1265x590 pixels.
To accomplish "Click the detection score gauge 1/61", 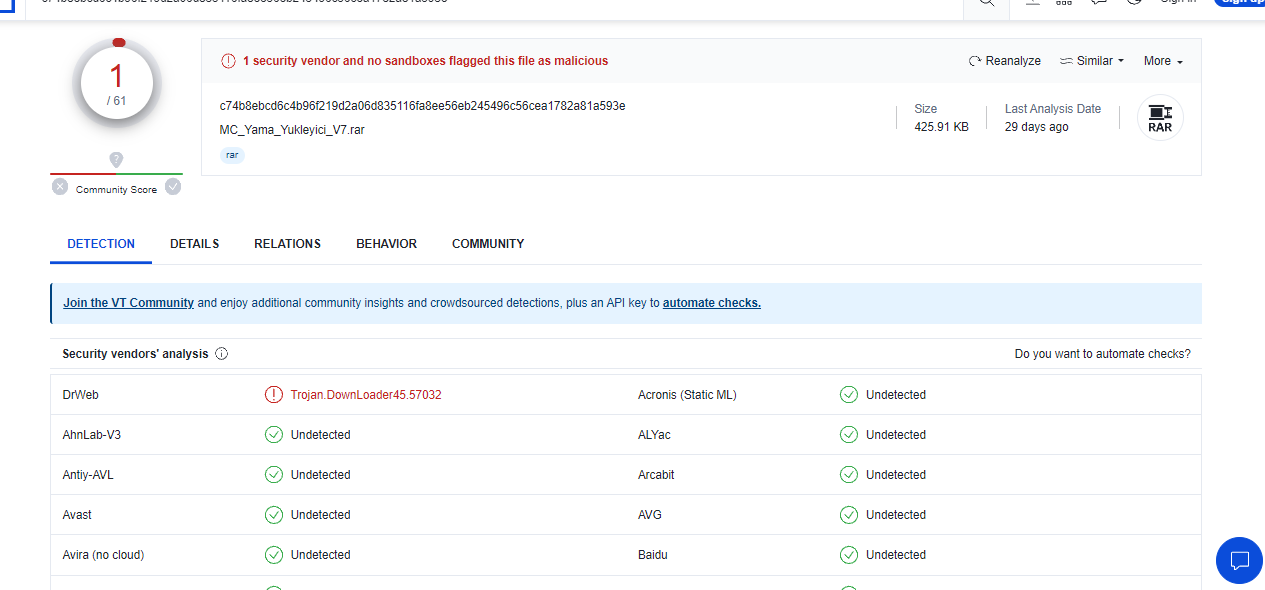I will coord(117,84).
